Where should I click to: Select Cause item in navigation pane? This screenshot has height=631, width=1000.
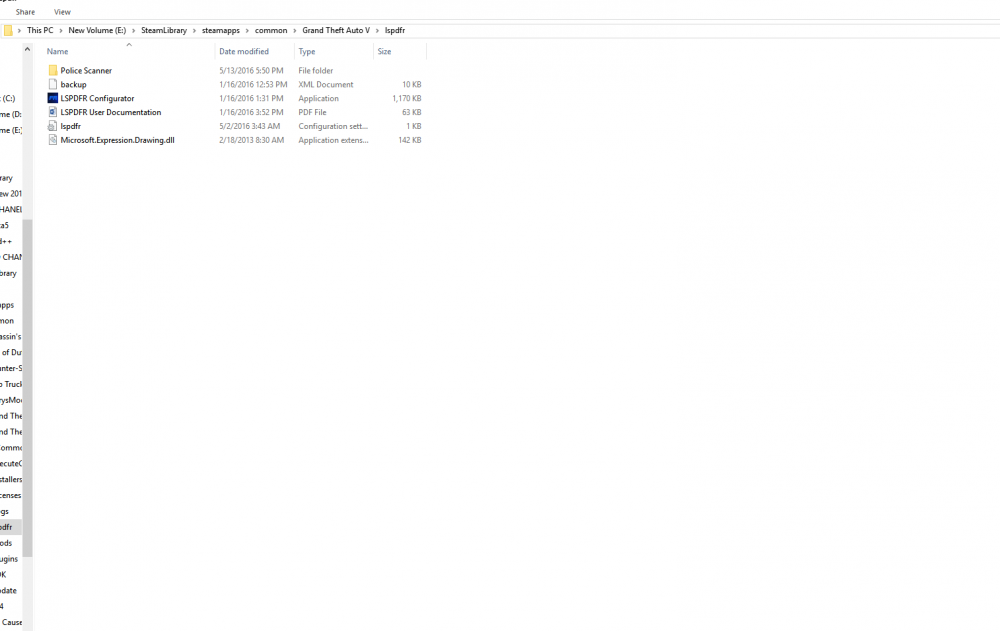(x=11, y=622)
